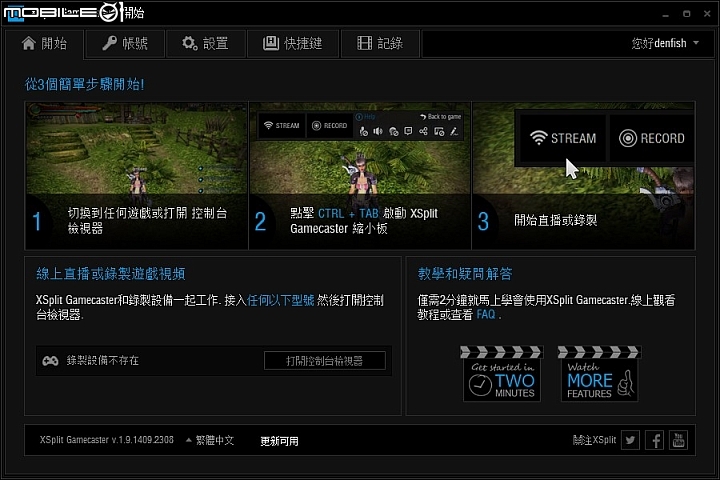The width and height of the screenshot is (720, 480).
Task: Click large STREAM button in step 3
Action: (562, 138)
